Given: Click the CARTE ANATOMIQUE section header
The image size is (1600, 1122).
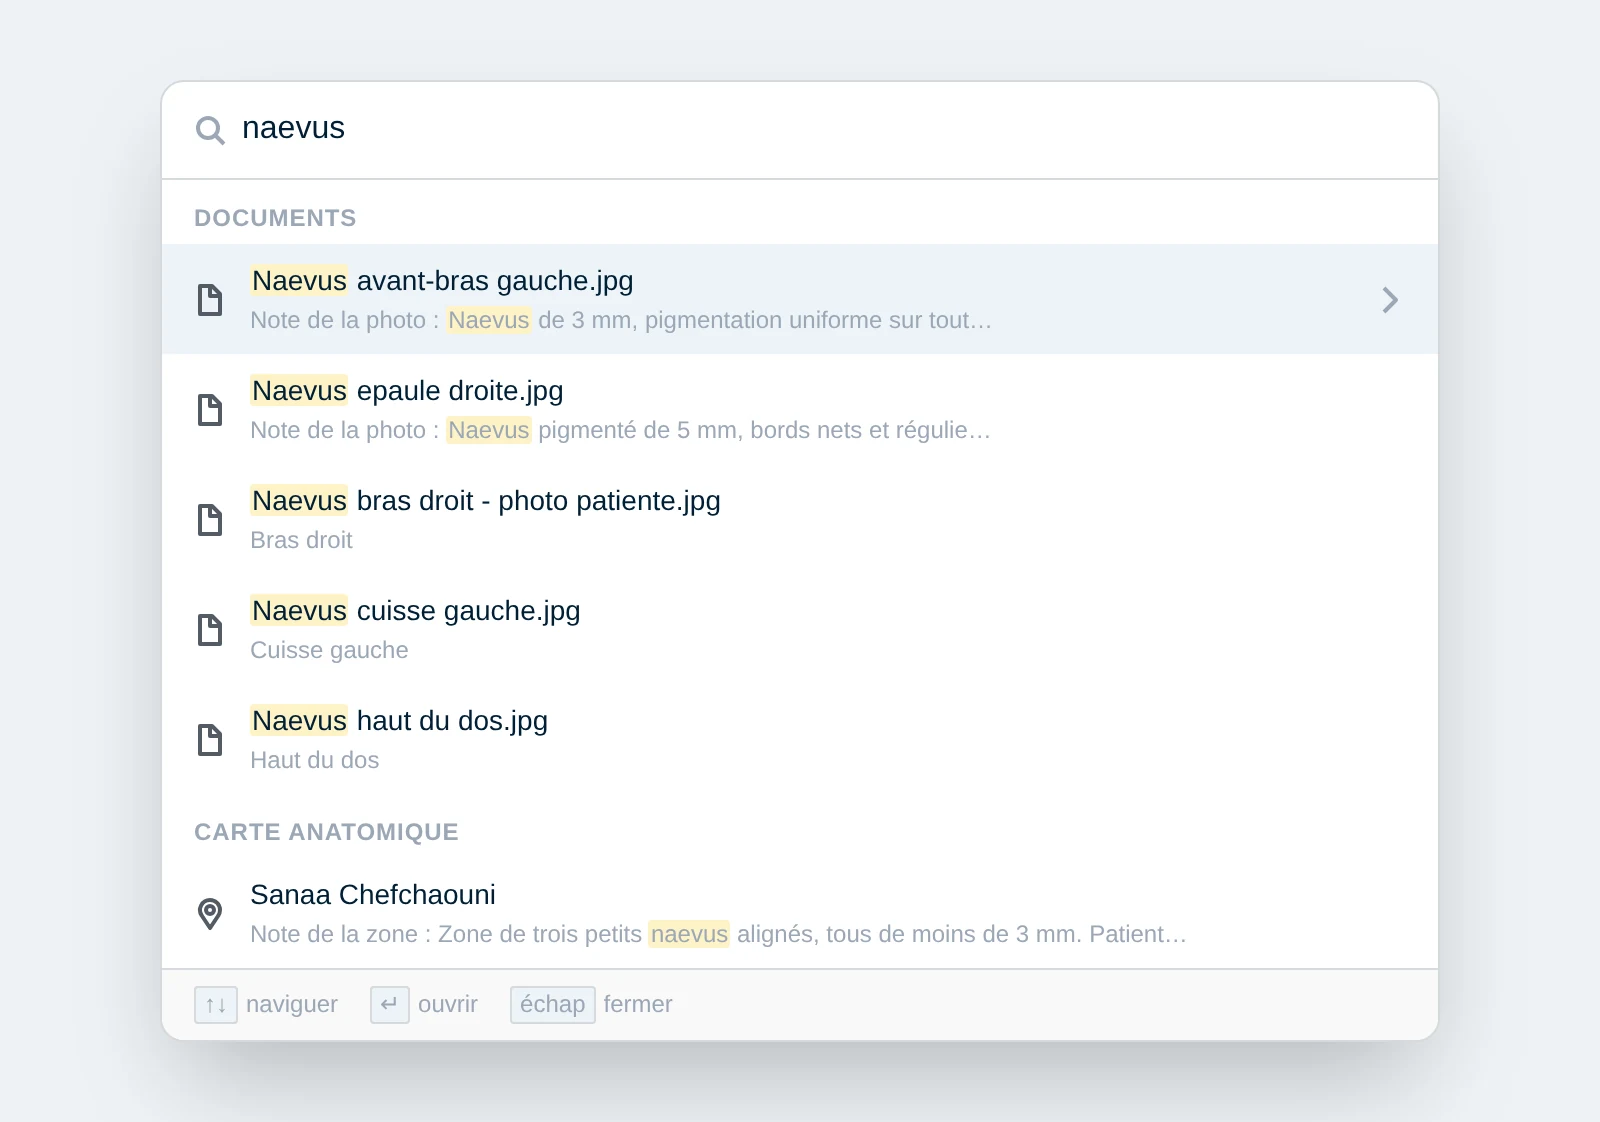Looking at the screenshot, I should [326, 832].
